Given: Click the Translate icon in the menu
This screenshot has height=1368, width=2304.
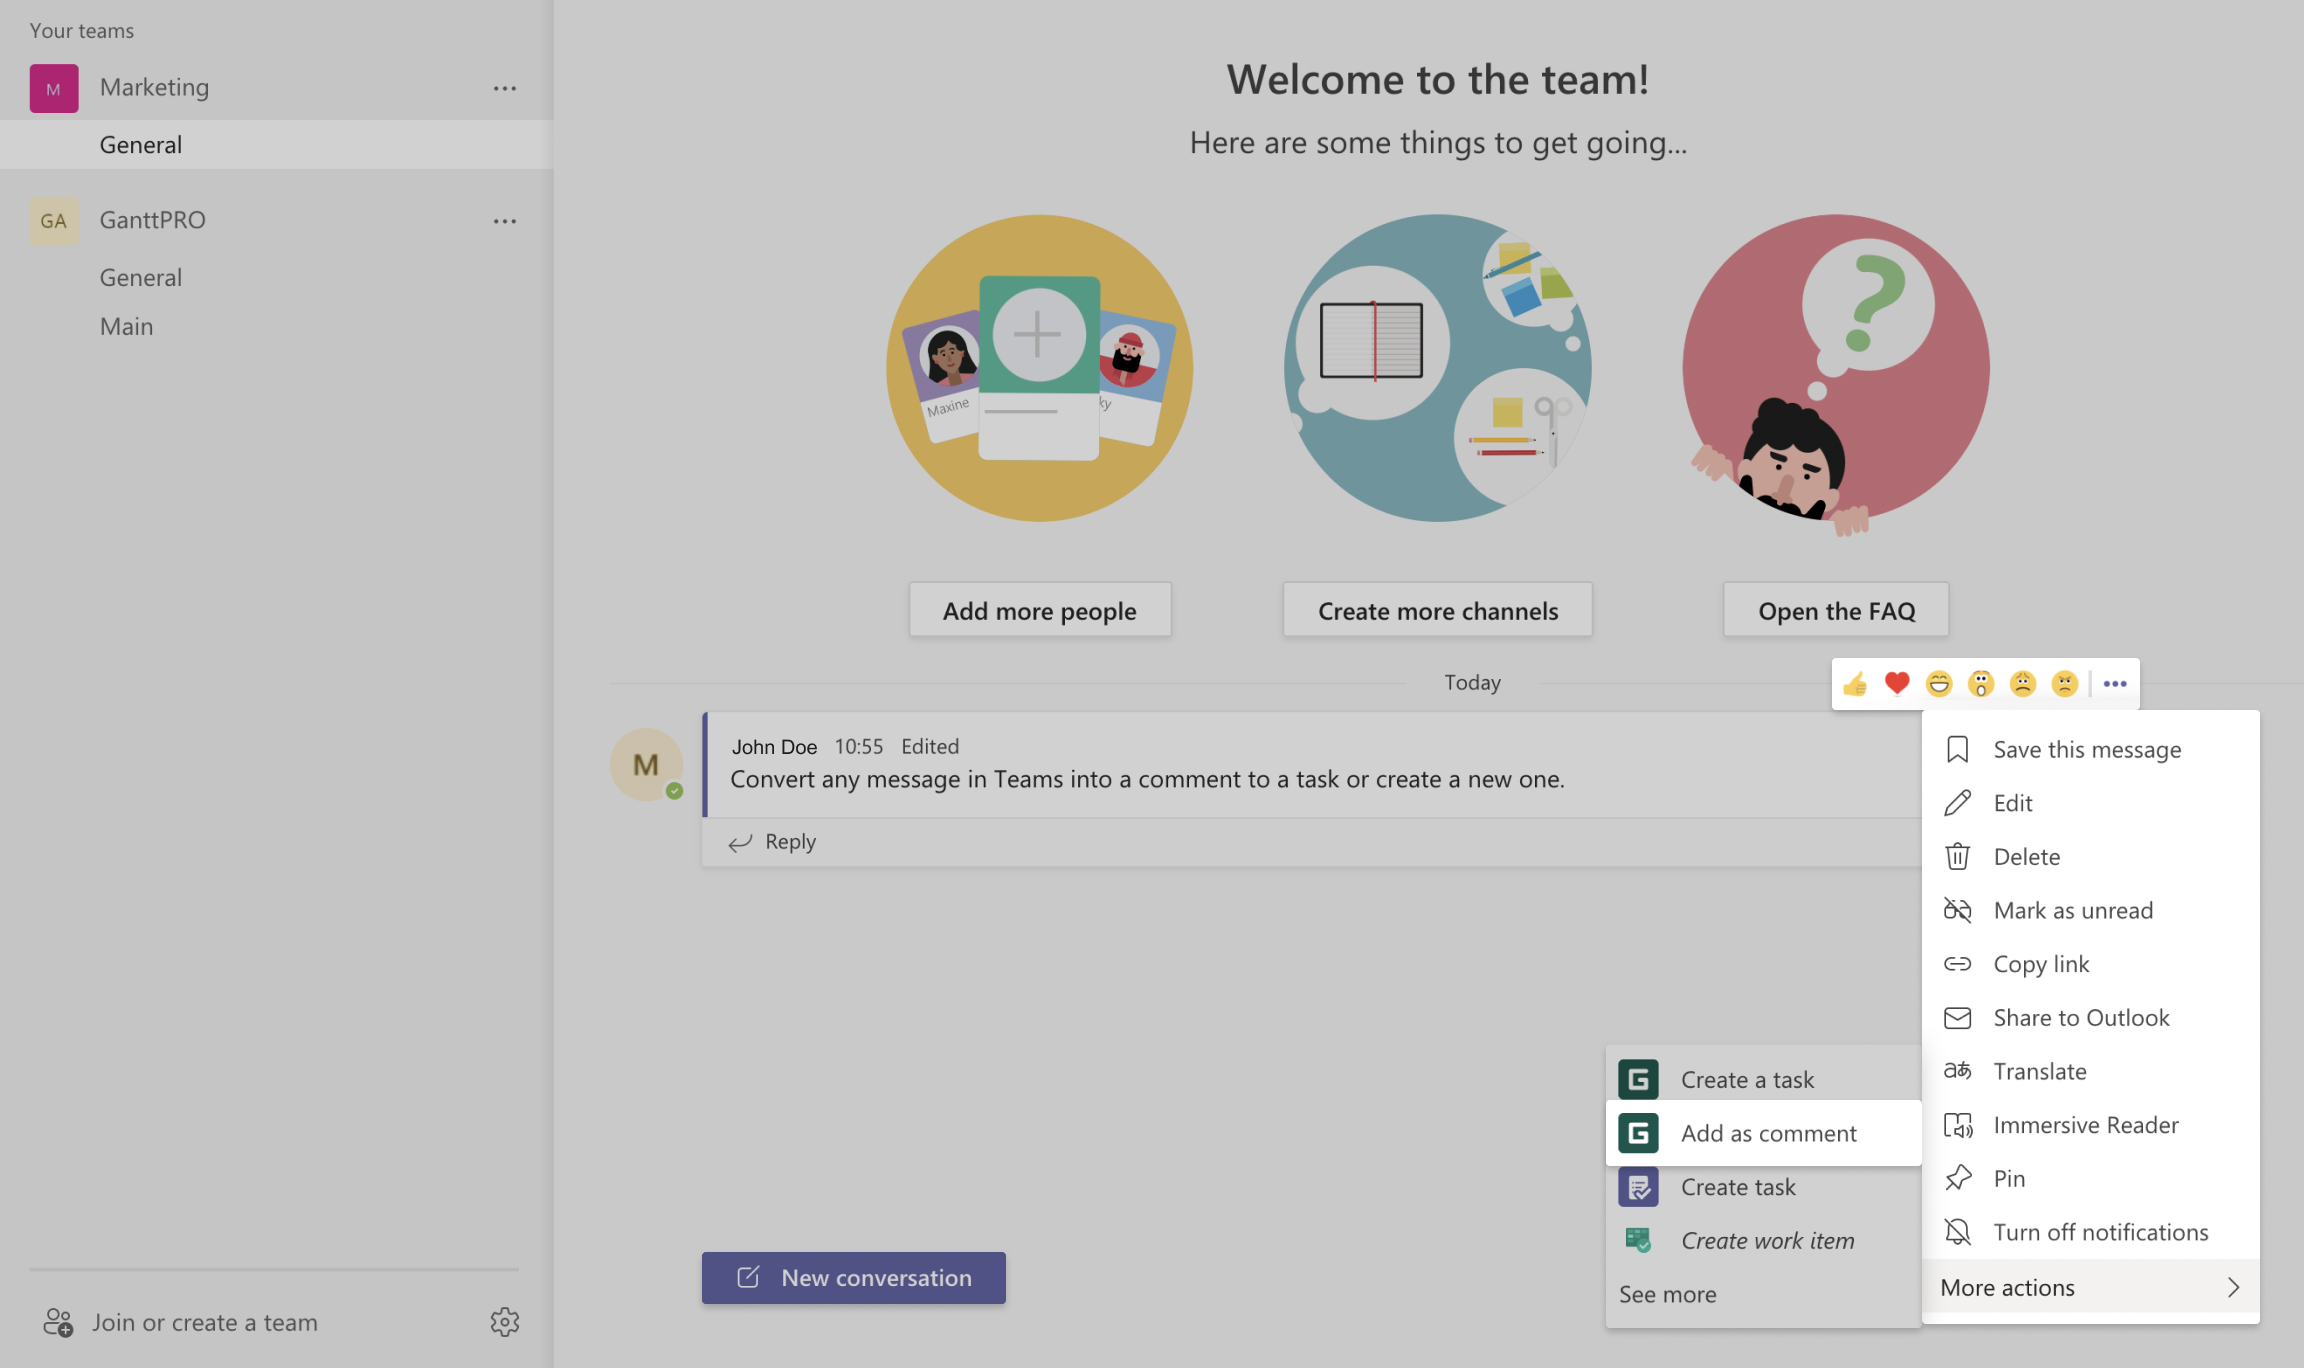Looking at the screenshot, I should pyautogui.click(x=1957, y=1070).
